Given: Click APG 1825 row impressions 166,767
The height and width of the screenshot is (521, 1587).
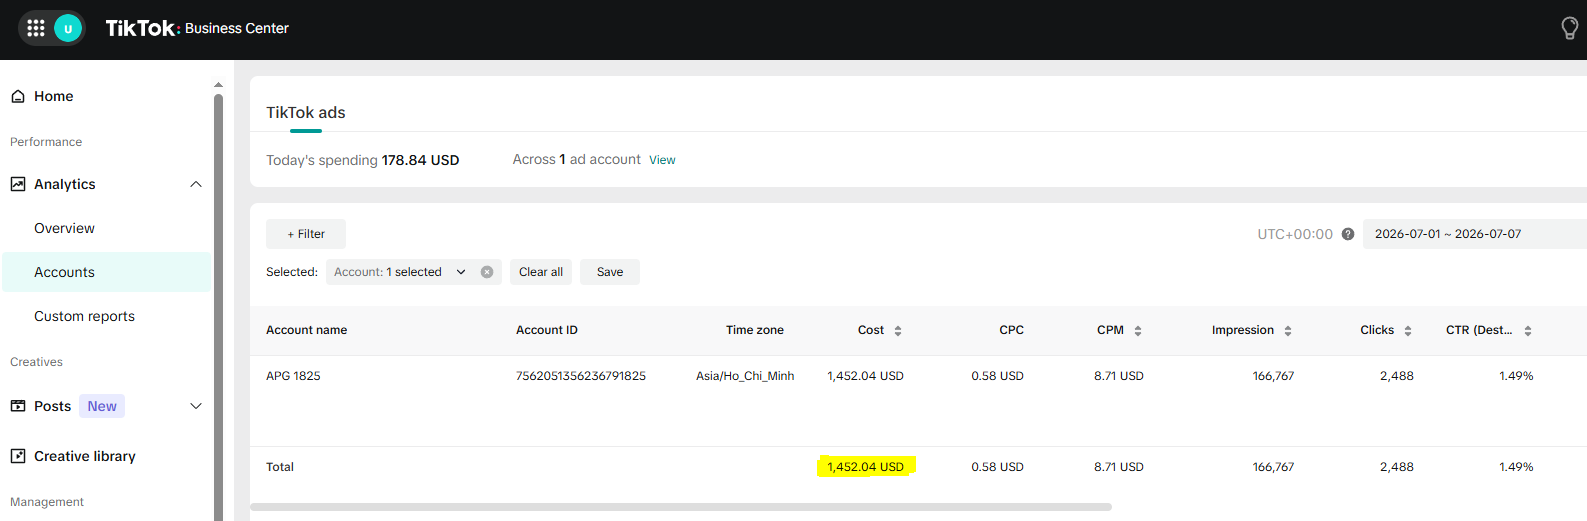Looking at the screenshot, I should [1273, 376].
